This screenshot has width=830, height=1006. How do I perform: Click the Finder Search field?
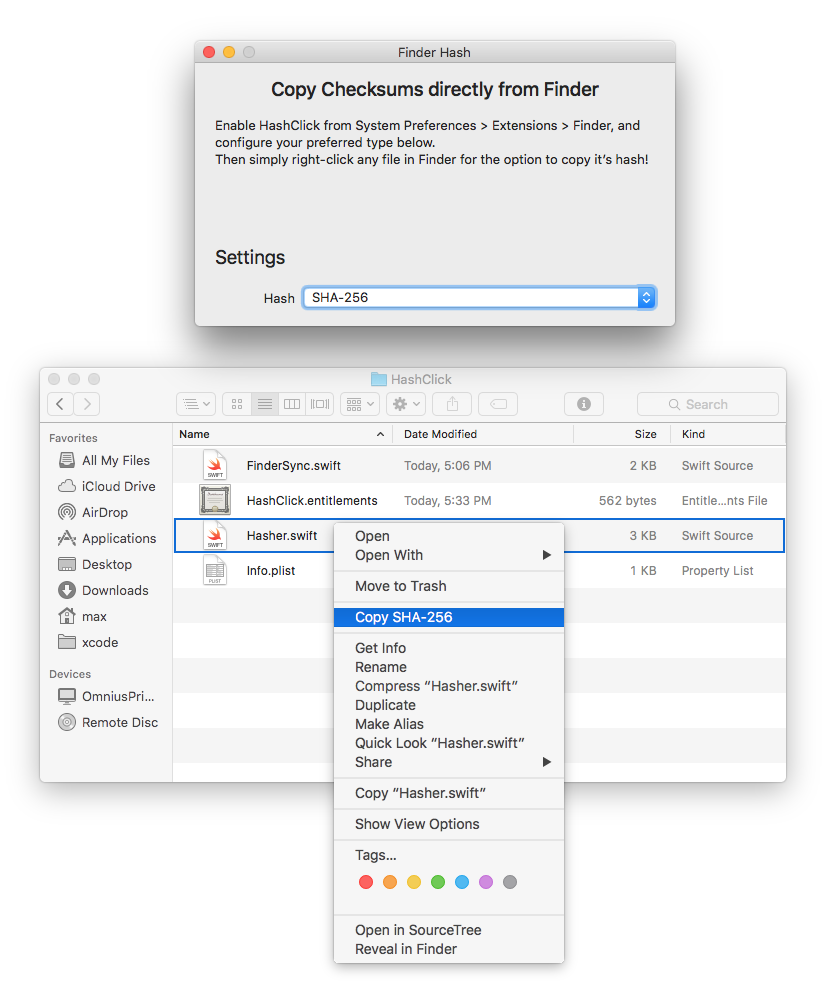click(x=707, y=404)
